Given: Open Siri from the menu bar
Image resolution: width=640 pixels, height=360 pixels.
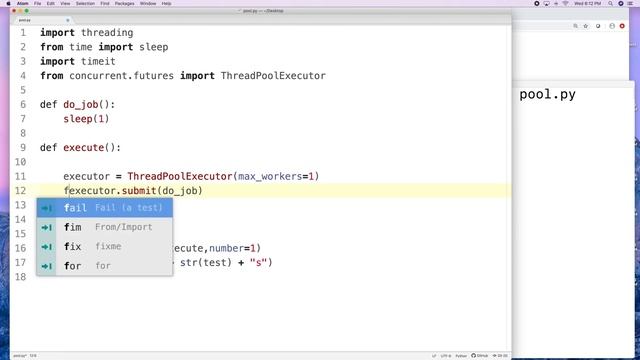Looking at the screenshot, I should coord(621,3).
